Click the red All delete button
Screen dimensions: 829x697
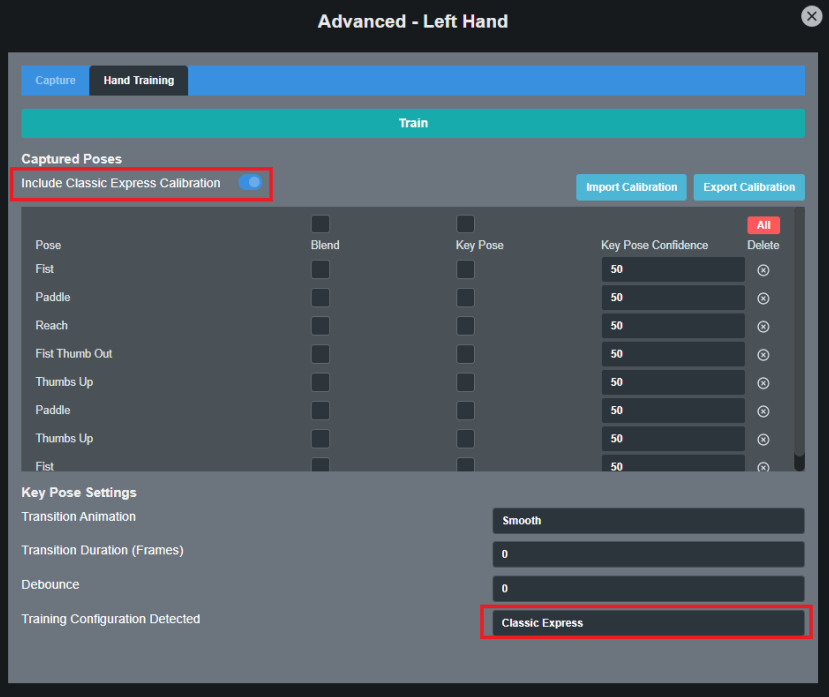(x=763, y=225)
